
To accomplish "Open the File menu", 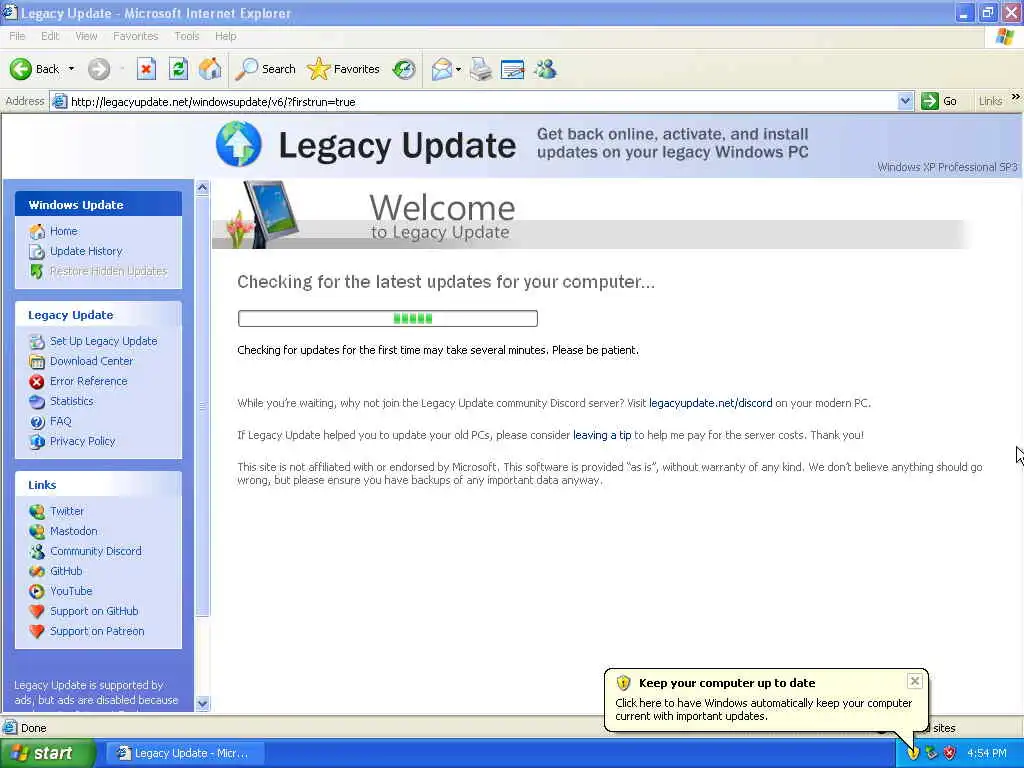I will click(x=17, y=36).
